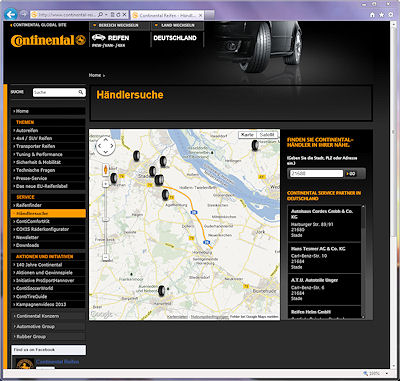Open ContiTireGuide sidebar item
The image size is (400, 381).
coord(48,296)
